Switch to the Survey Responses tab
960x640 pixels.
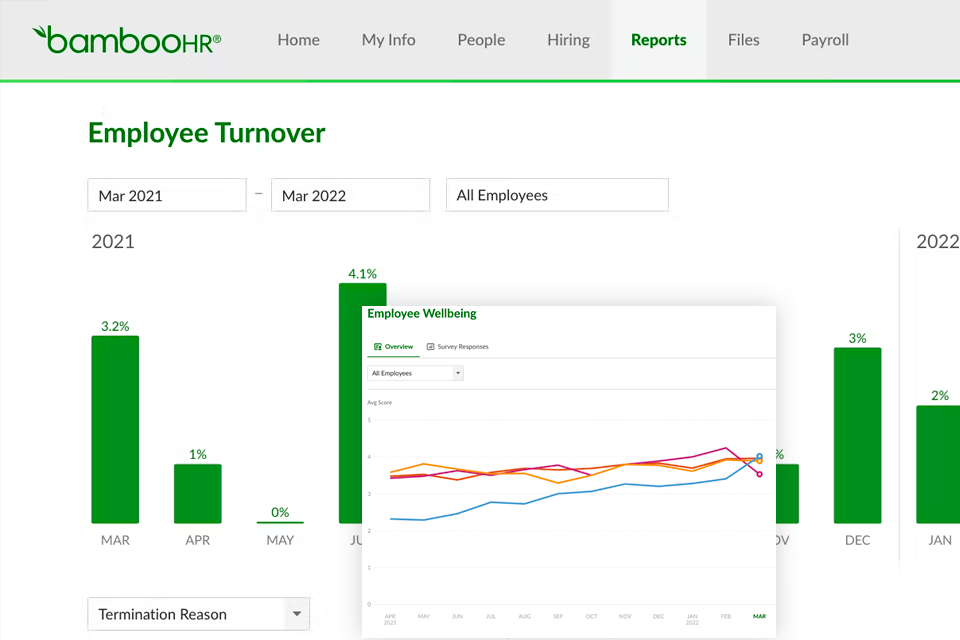[x=457, y=347]
